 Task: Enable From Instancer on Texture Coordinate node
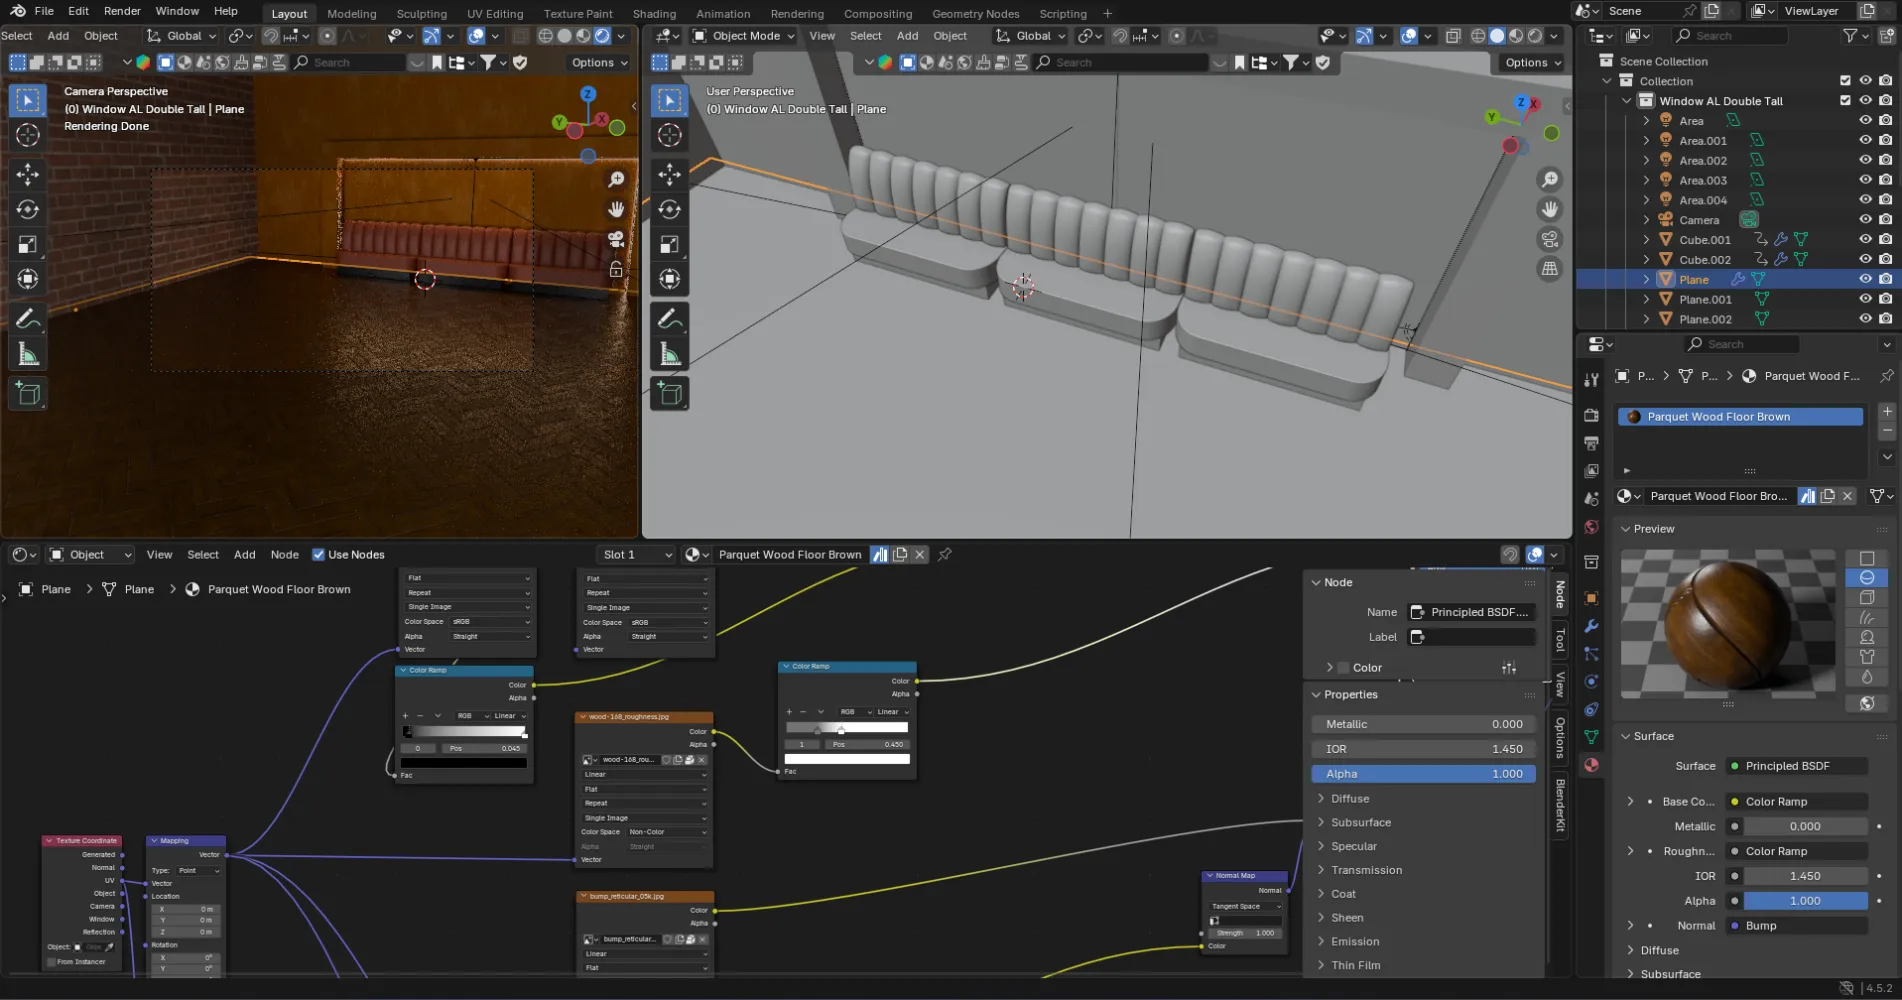coord(52,962)
